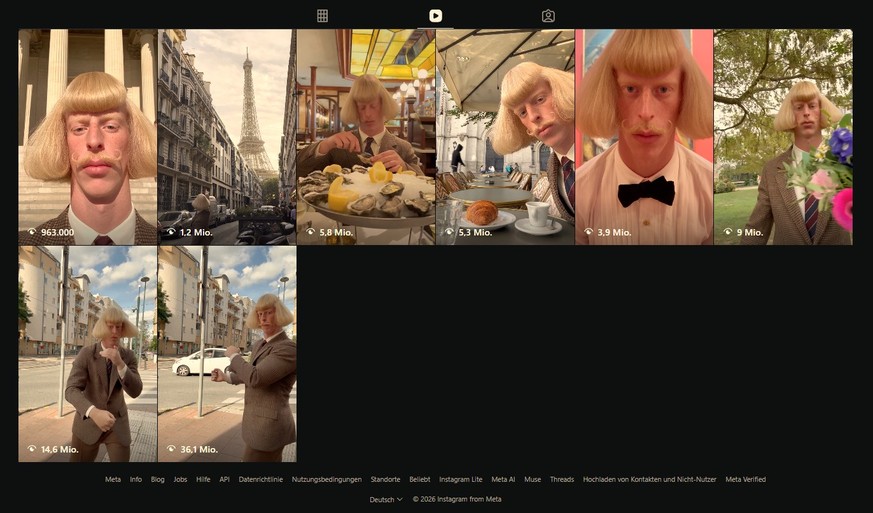Screen dimensions: 873x513
Task: Click the eye icon beside 963.000
Action: 32,232
